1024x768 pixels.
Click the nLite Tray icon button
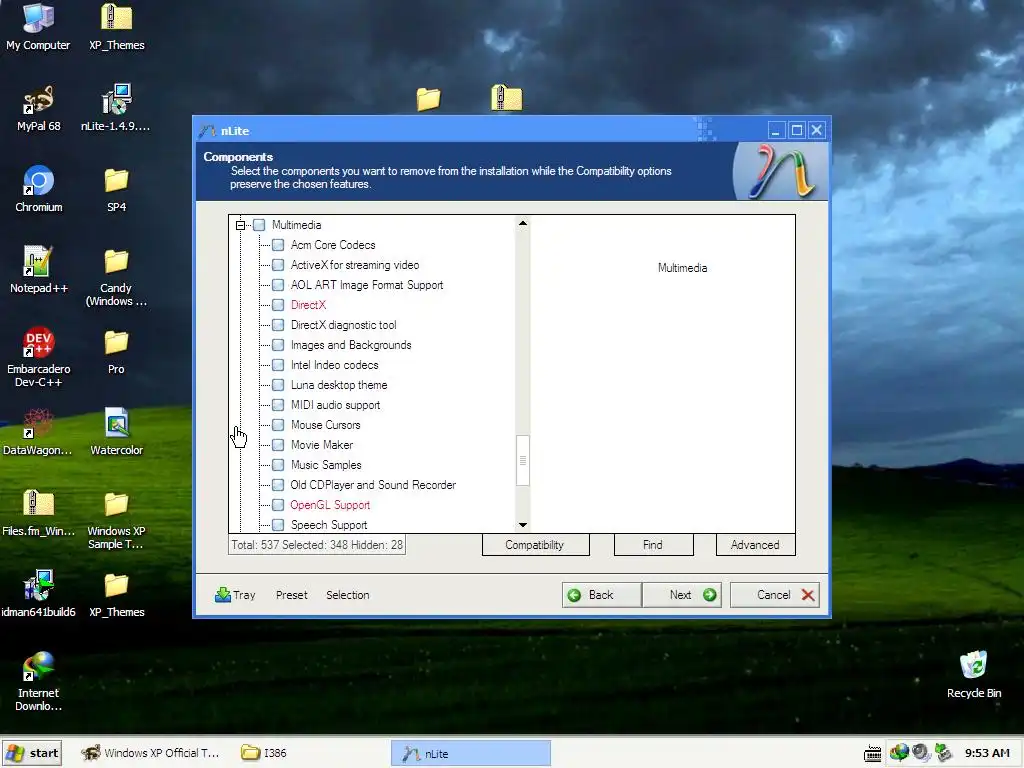point(235,595)
